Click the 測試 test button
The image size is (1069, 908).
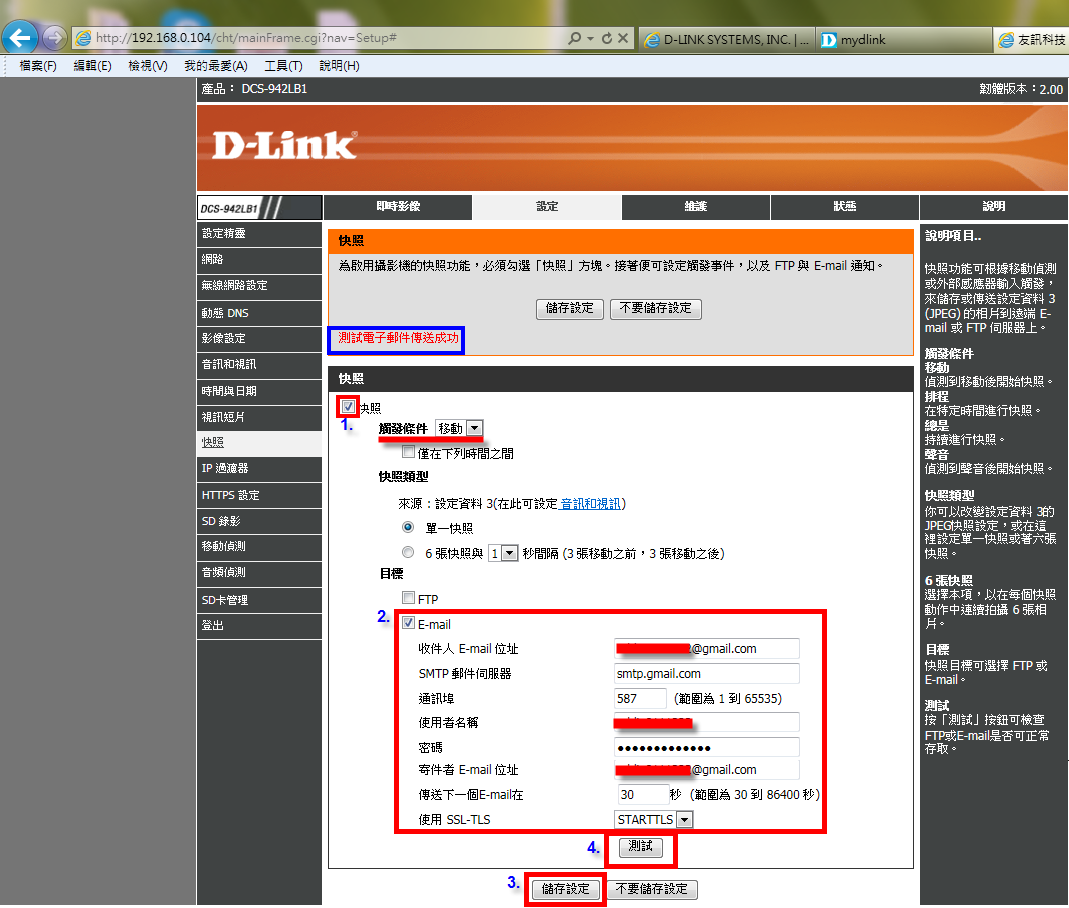[x=640, y=847]
